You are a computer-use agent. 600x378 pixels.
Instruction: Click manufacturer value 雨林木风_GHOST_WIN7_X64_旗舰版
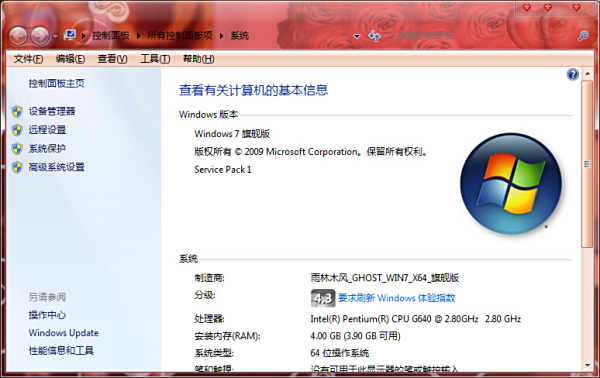click(385, 278)
